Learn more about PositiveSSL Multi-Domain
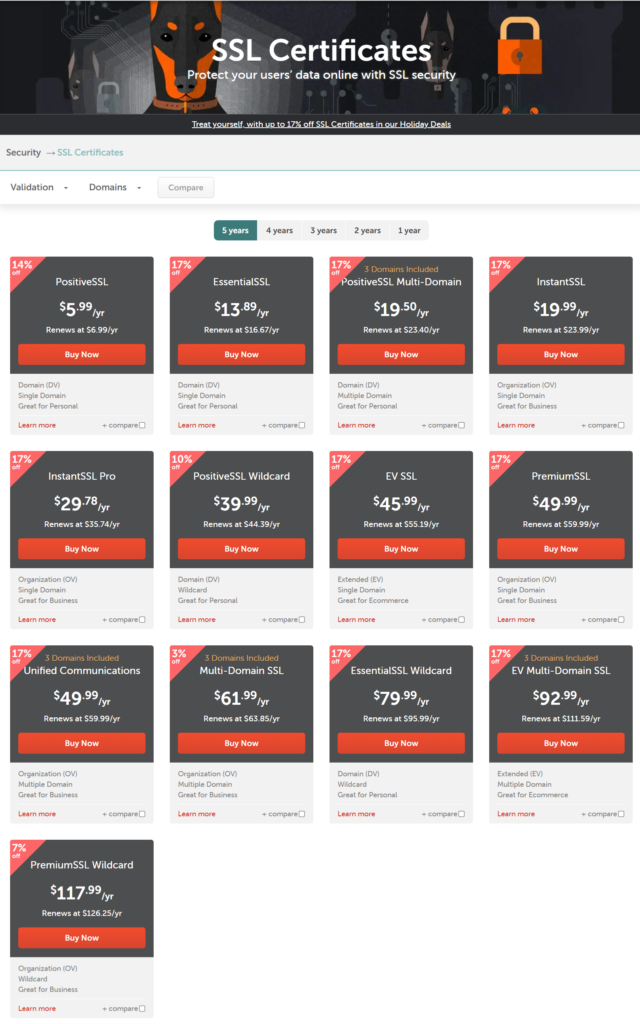The image size is (640, 1024). [357, 425]
